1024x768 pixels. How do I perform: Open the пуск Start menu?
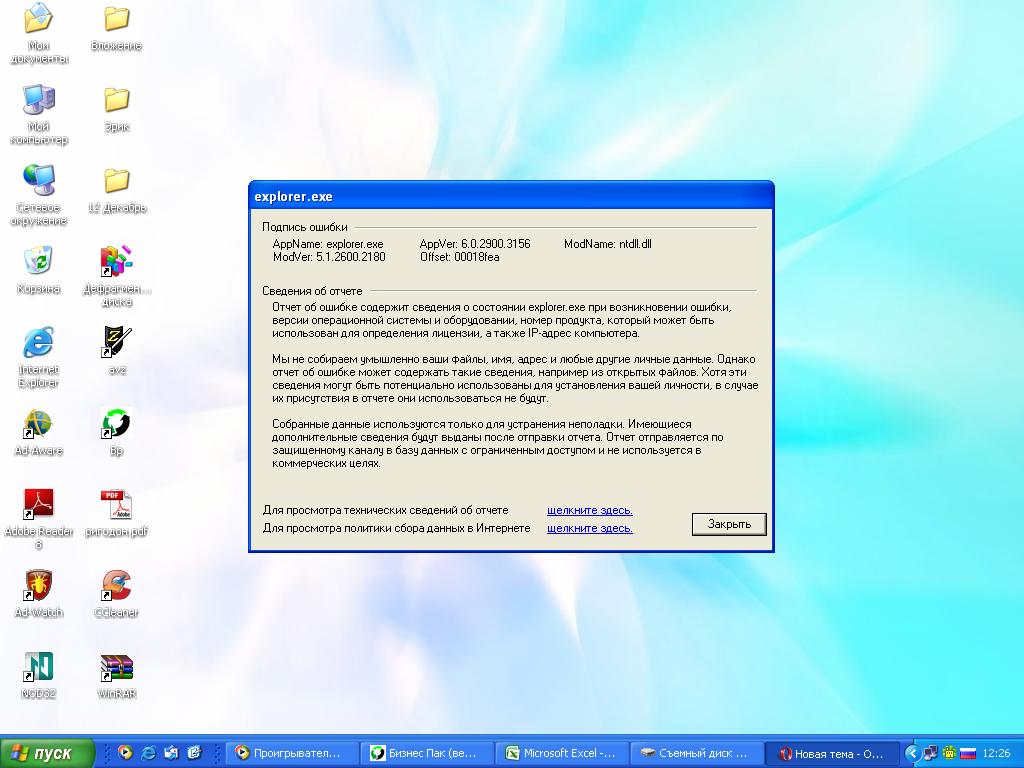click(x=47, y=753)
